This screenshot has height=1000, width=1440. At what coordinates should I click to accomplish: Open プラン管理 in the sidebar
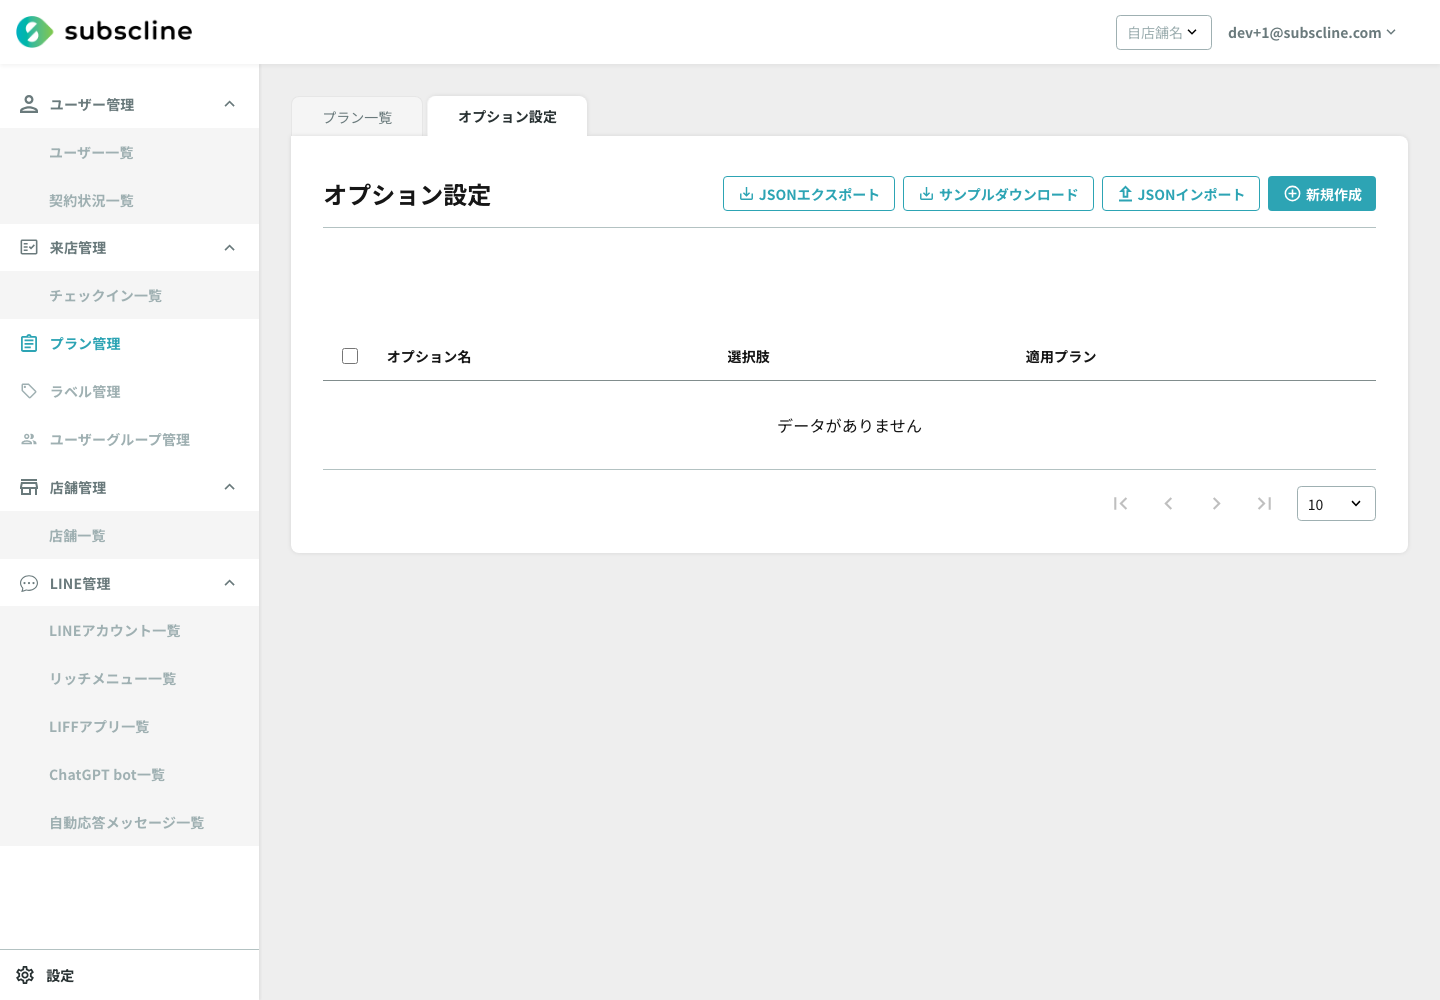[129, 343]
